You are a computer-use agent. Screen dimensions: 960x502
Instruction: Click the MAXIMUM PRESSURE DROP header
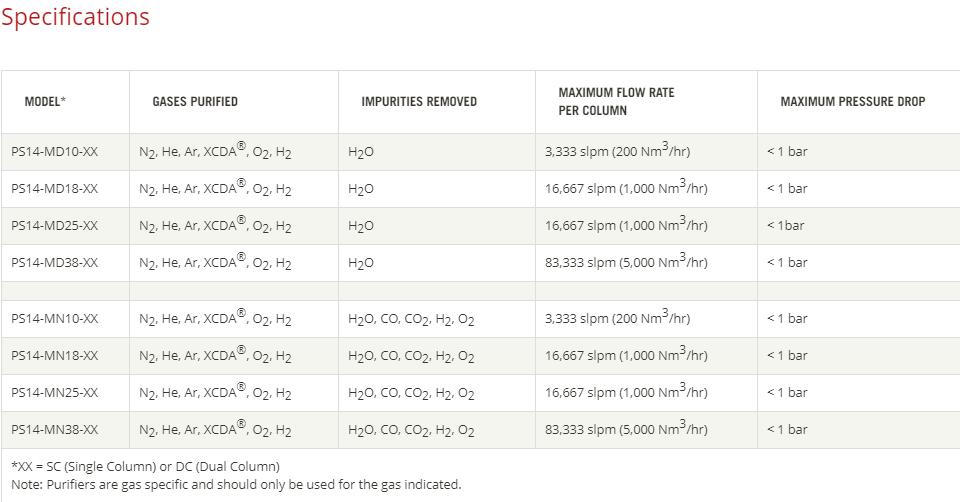tap(853, 102)
